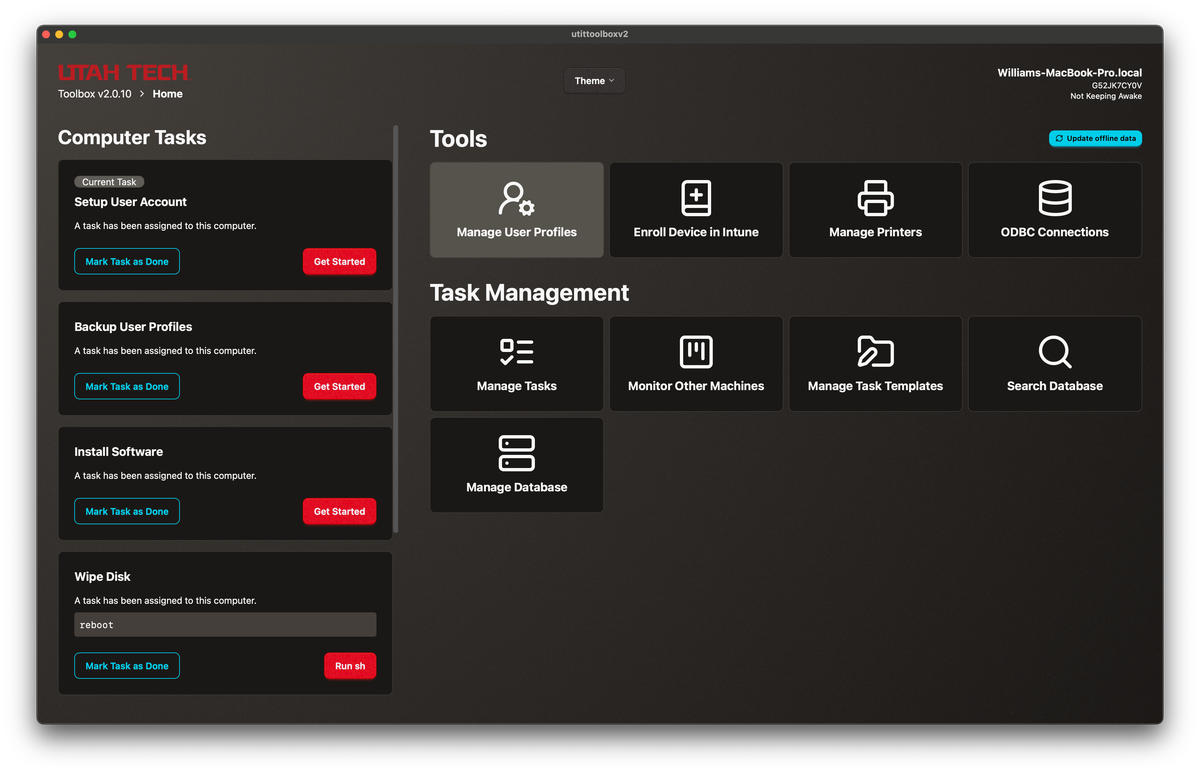Open the Manage Tasks panel
1200x773 pixels.
click(x=516, y=364)
